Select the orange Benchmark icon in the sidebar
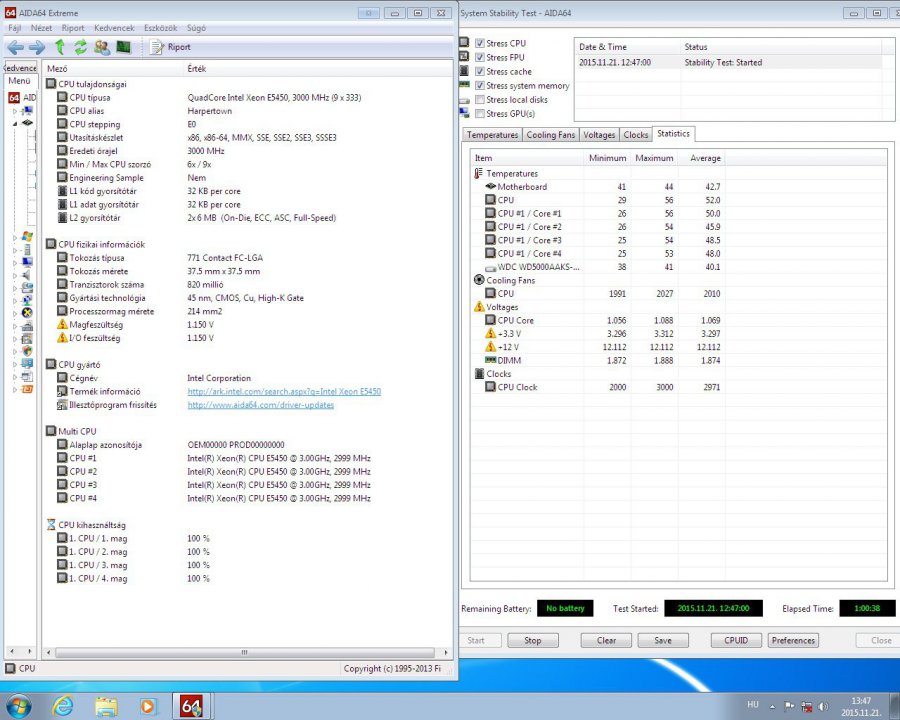 (x=27, y=389)
